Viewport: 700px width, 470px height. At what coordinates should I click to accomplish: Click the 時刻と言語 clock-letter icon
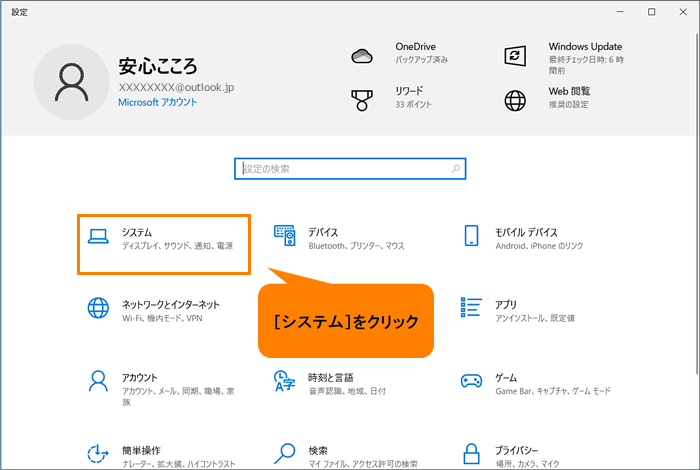tap(284, 381)
